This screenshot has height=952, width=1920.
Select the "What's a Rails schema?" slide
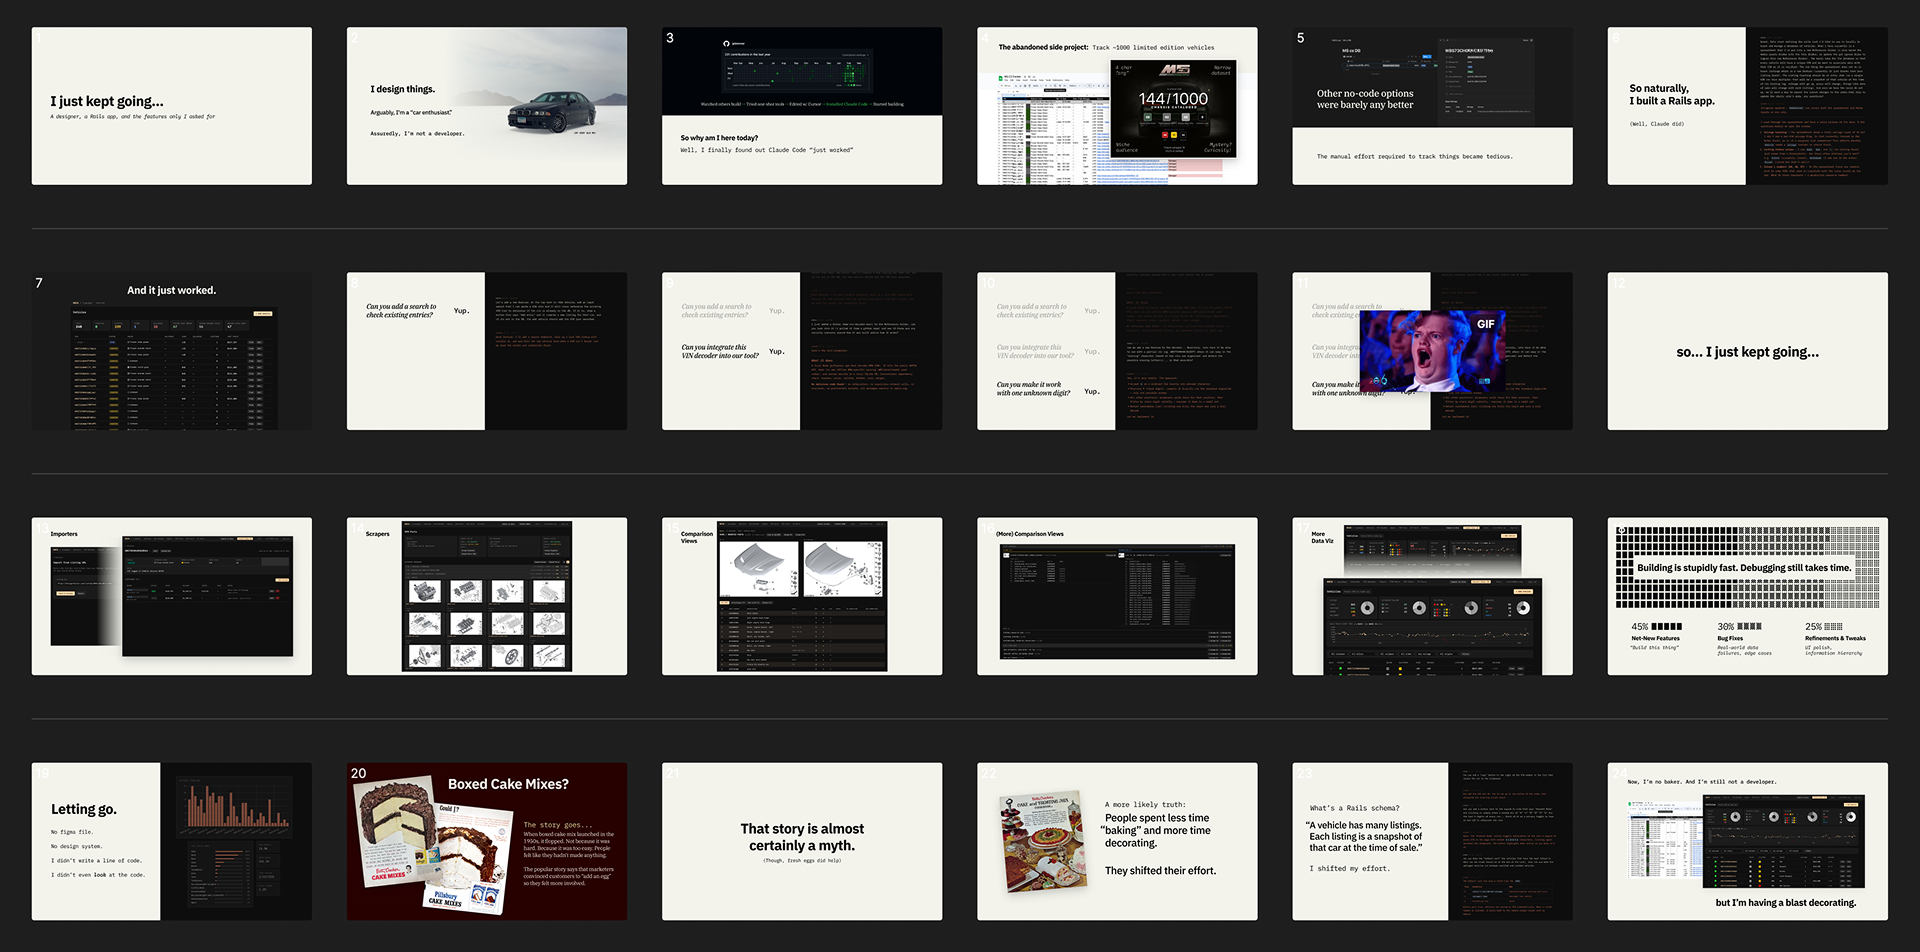(x=1432, y=842)
